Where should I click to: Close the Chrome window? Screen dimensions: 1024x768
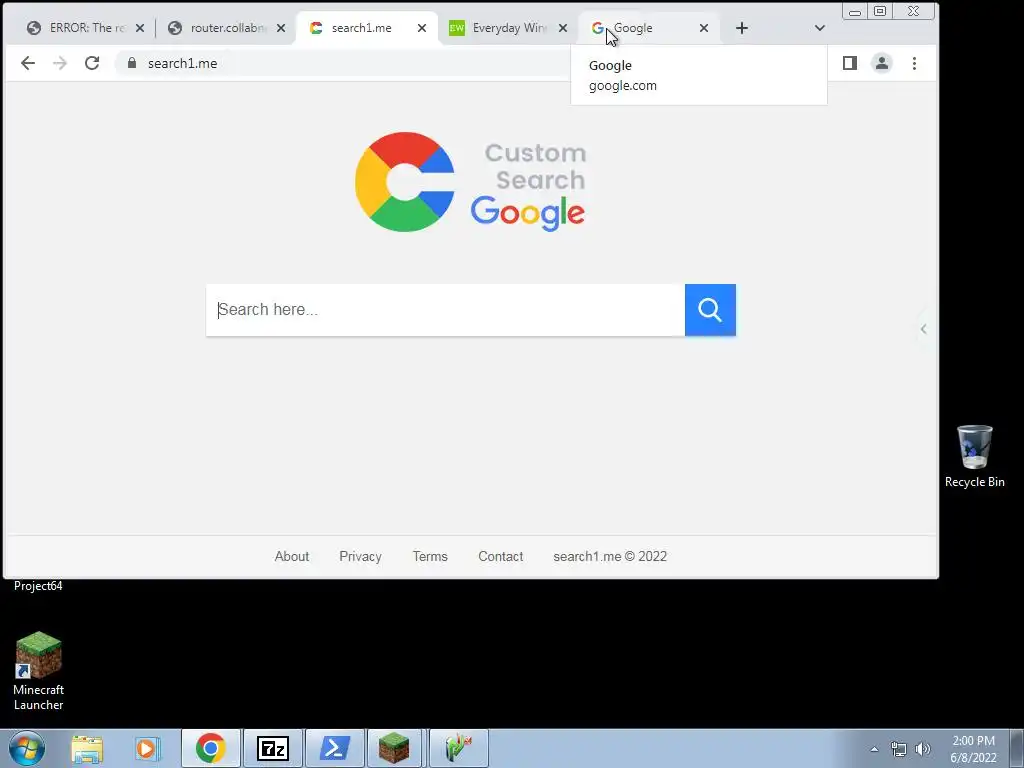pyautogui.click(x=914, y=11)
